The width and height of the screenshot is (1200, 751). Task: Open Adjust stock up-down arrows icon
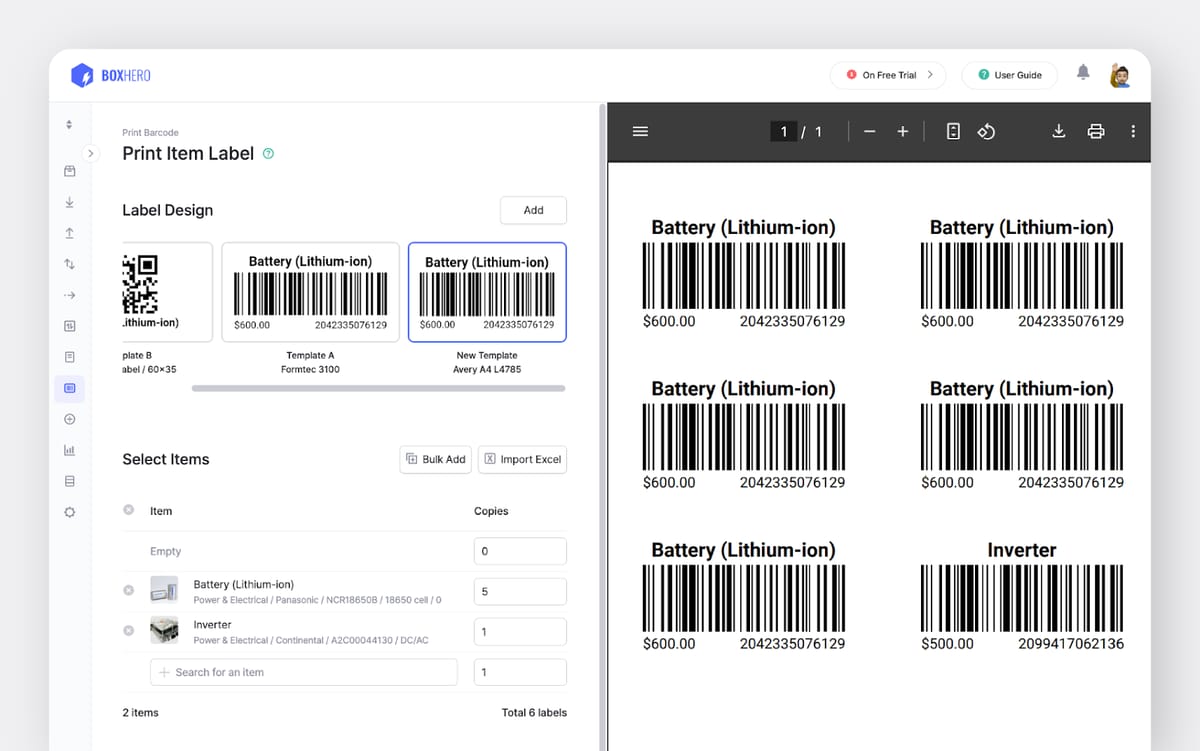coord(69,264)
